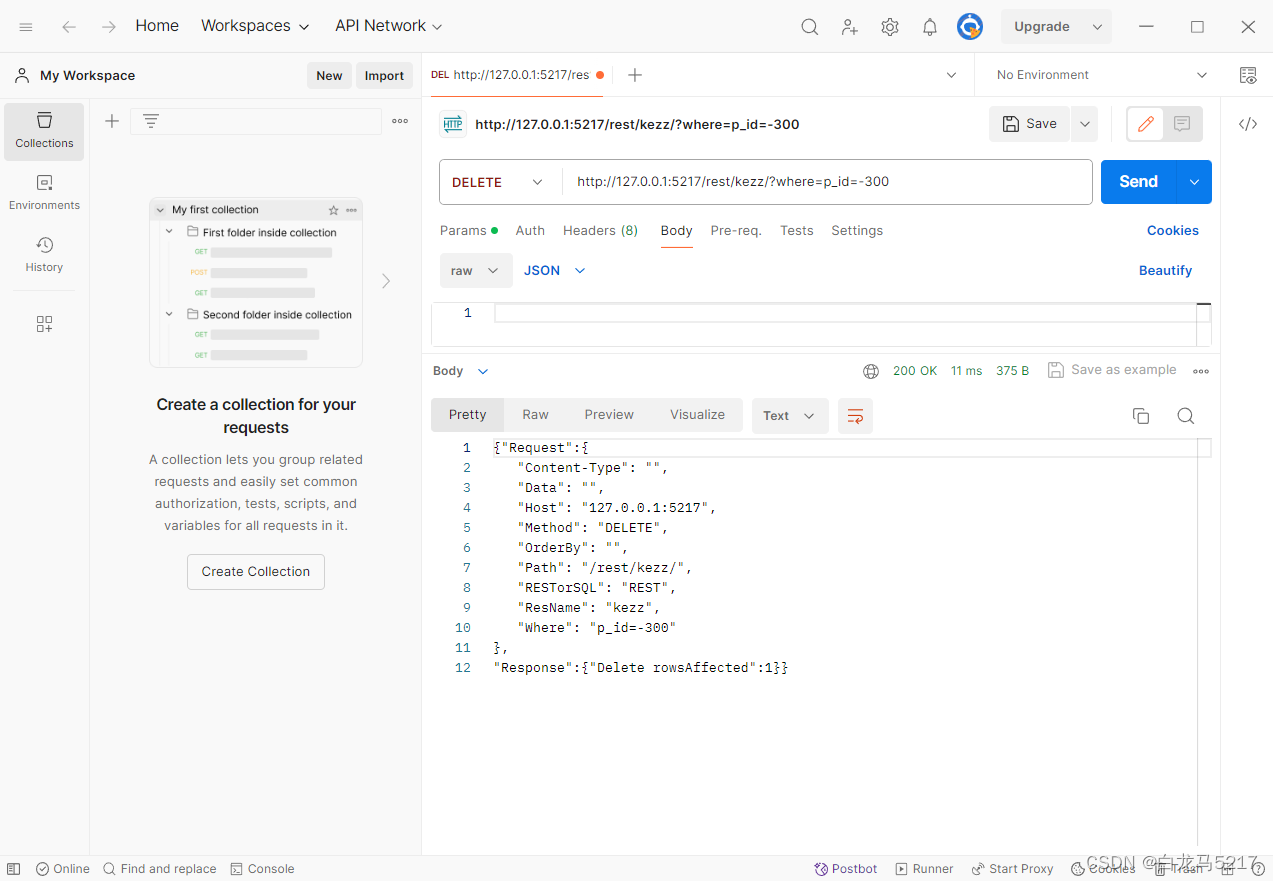
Task: Open the user avatar profile
Action: (970, 27)
